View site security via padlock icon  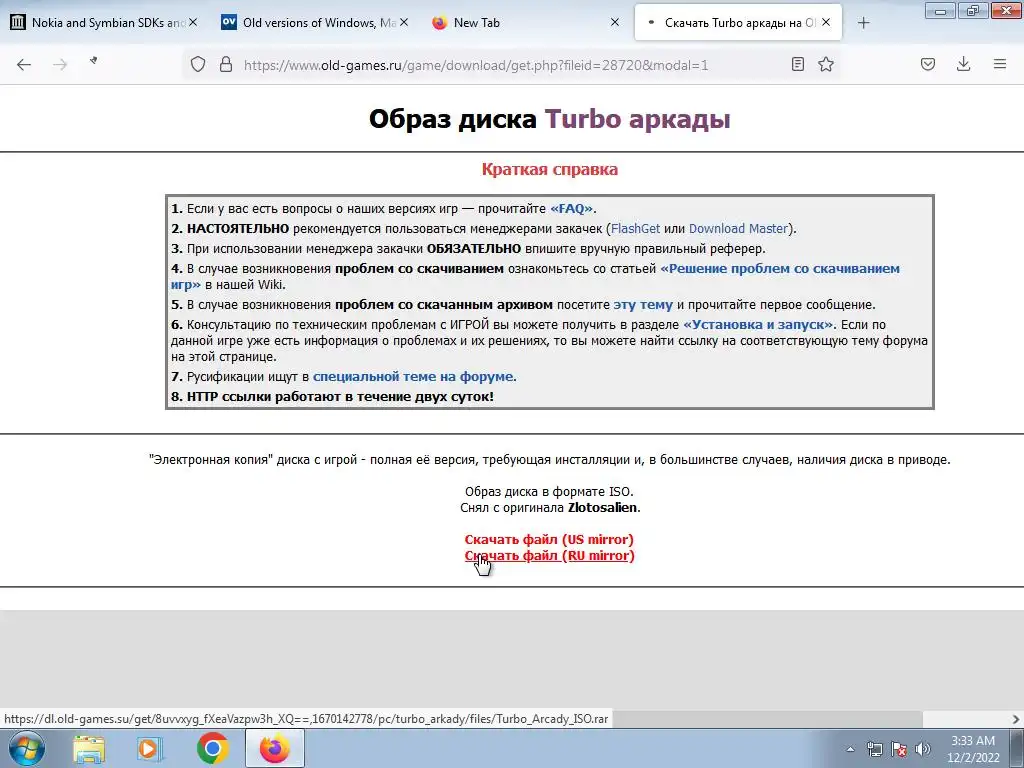[x=226, y=64]
